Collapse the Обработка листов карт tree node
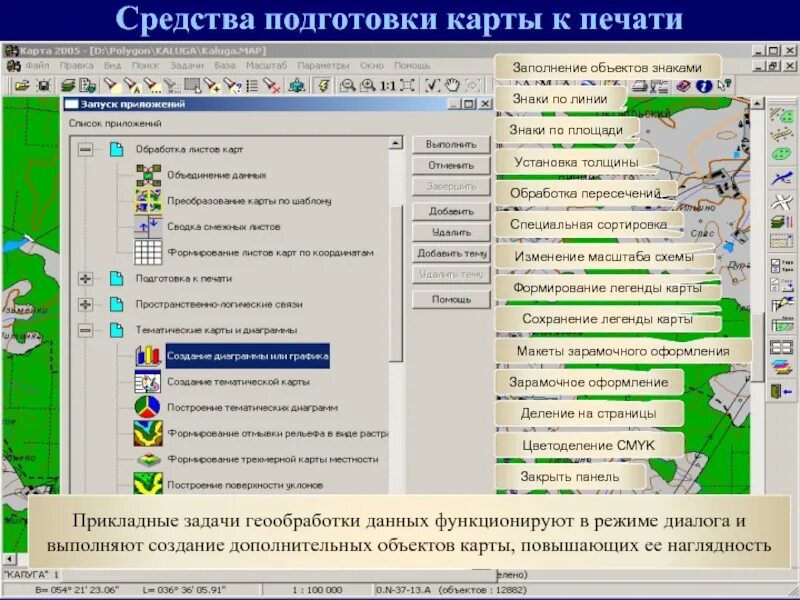This screenshot has width=800, height=600. 85,149
